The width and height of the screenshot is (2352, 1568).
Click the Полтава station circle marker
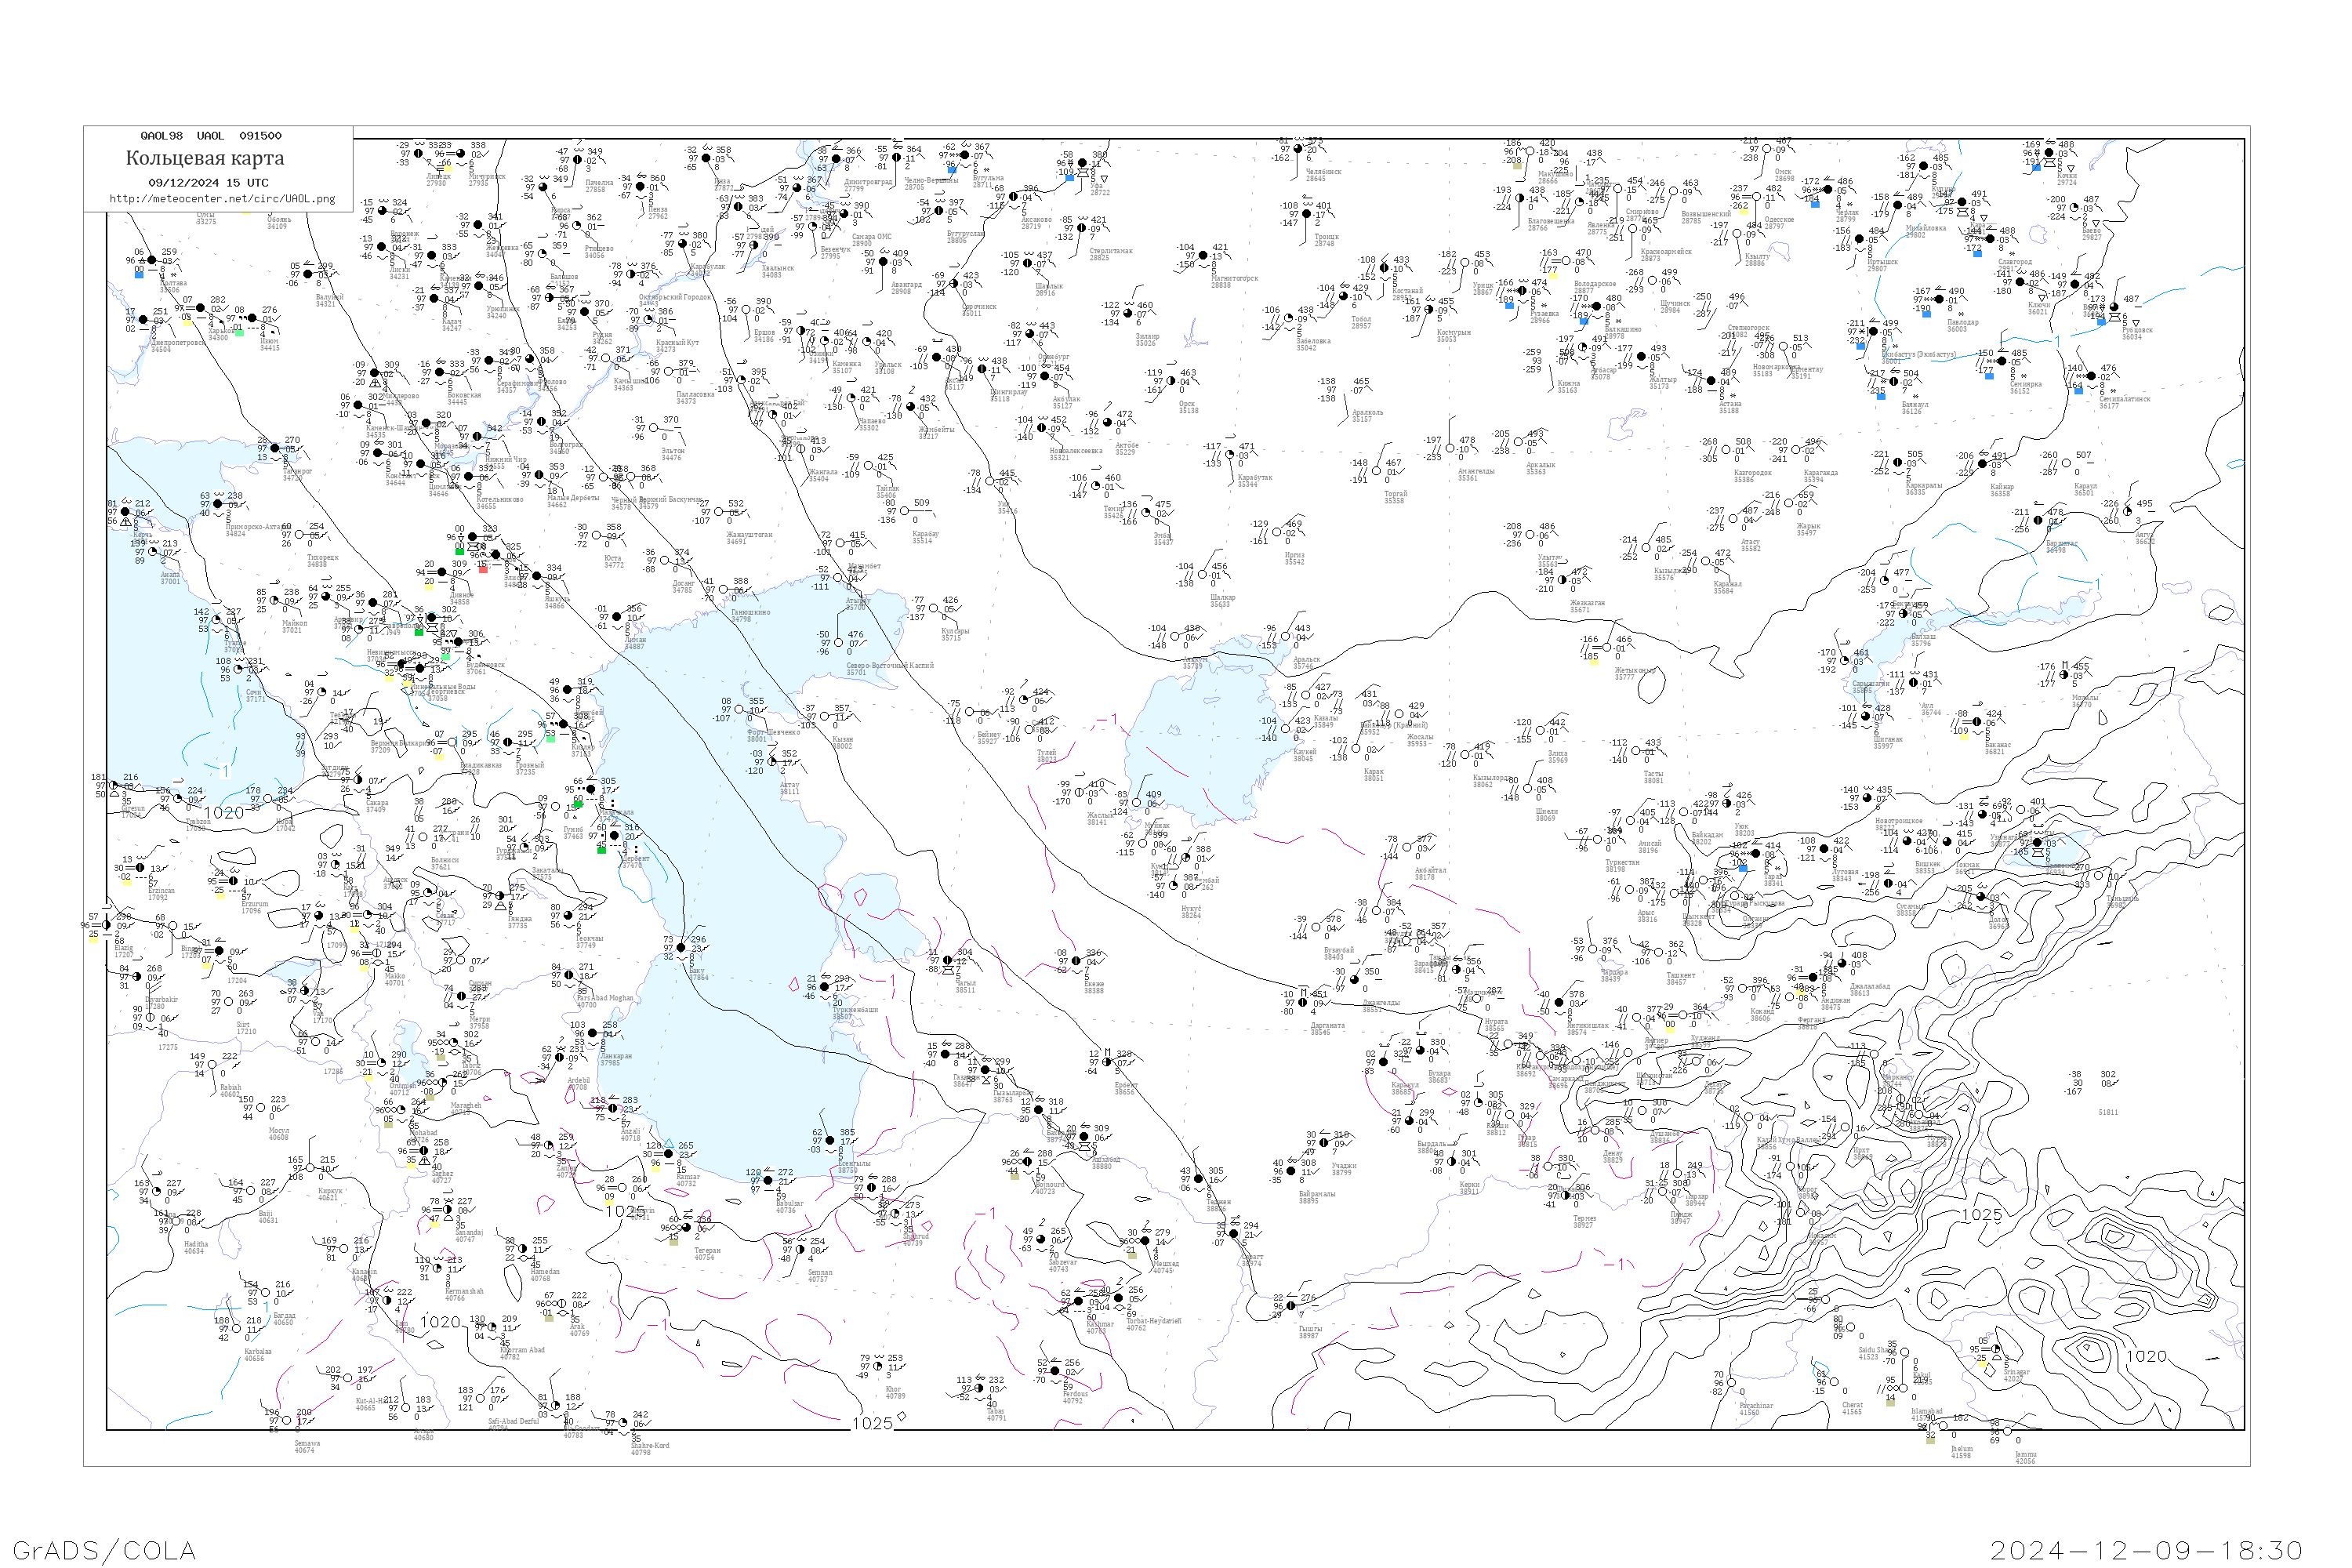coord(153,261)
